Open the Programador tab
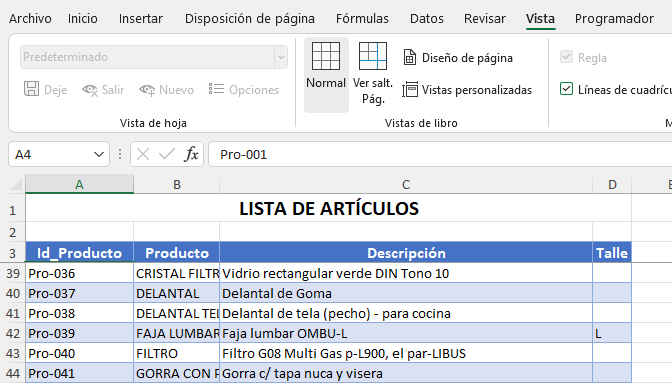 (614, 19)
